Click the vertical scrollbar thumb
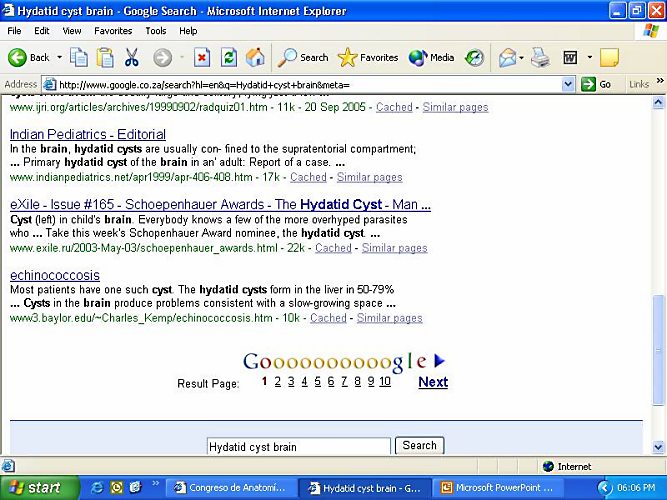Image resolution: width=667 pixels, height=500 pixels. point(658,351)
